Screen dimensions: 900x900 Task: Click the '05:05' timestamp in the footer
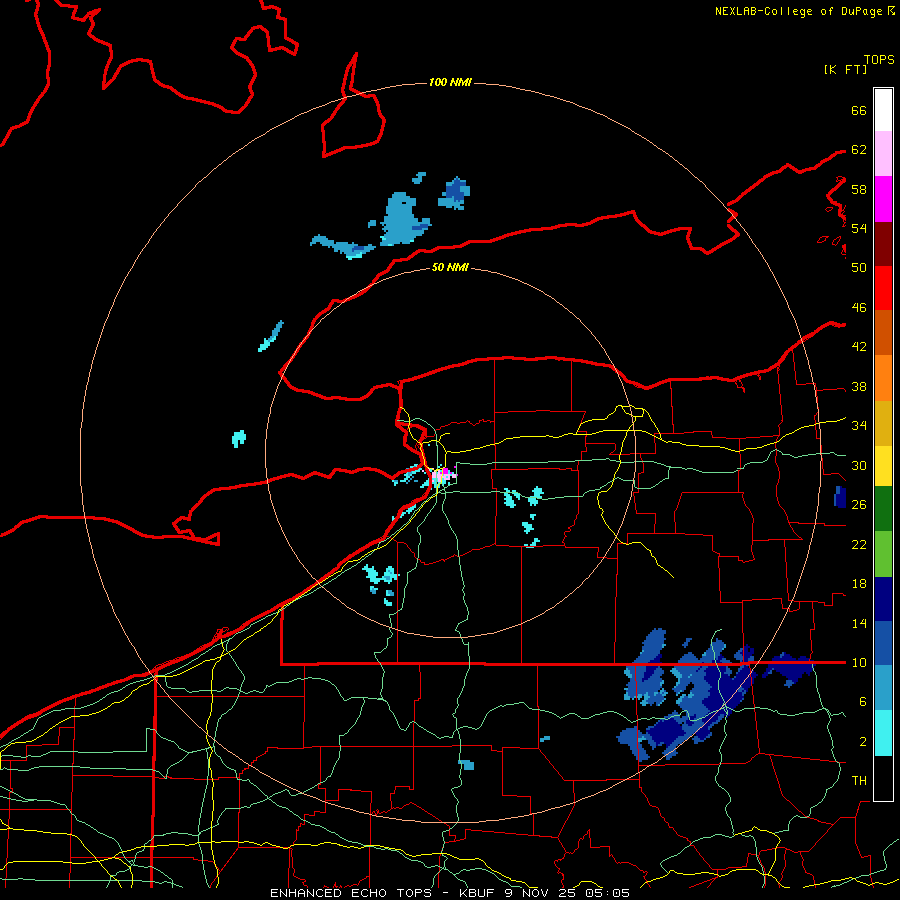(x=608, y=893)
